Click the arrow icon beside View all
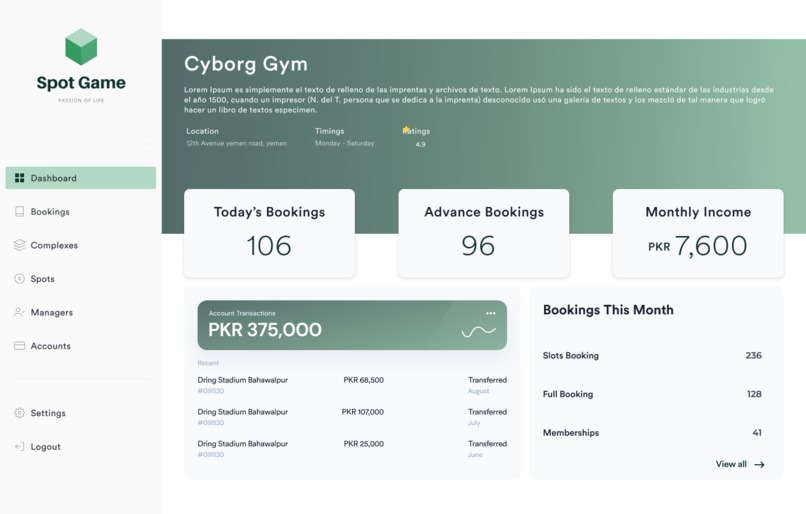Viewport: 806px width, 514px height. (759, 465)
